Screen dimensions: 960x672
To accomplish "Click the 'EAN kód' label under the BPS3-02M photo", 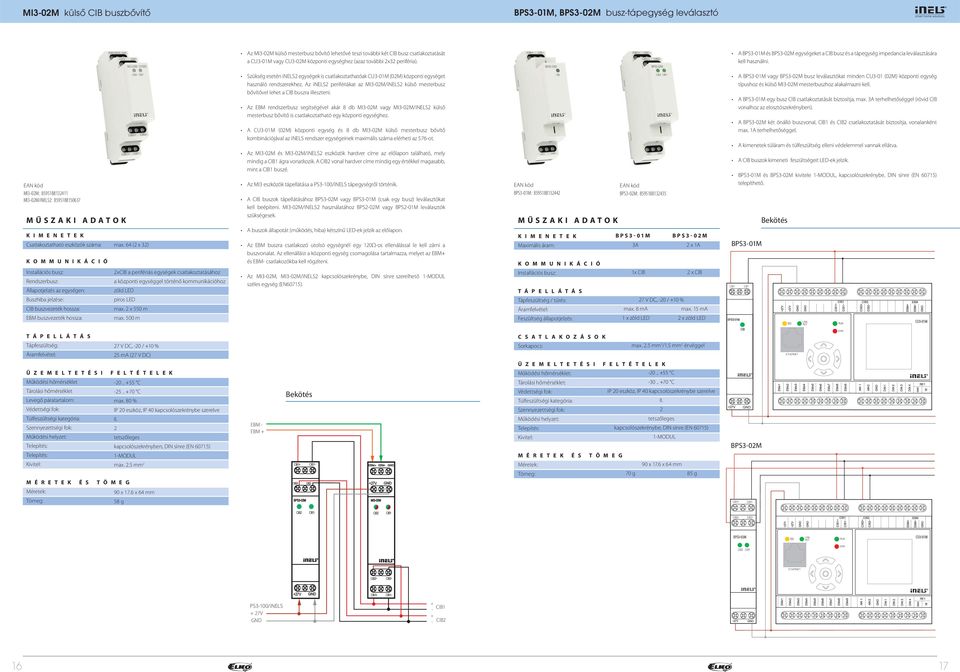I will (x=629, y=185).
